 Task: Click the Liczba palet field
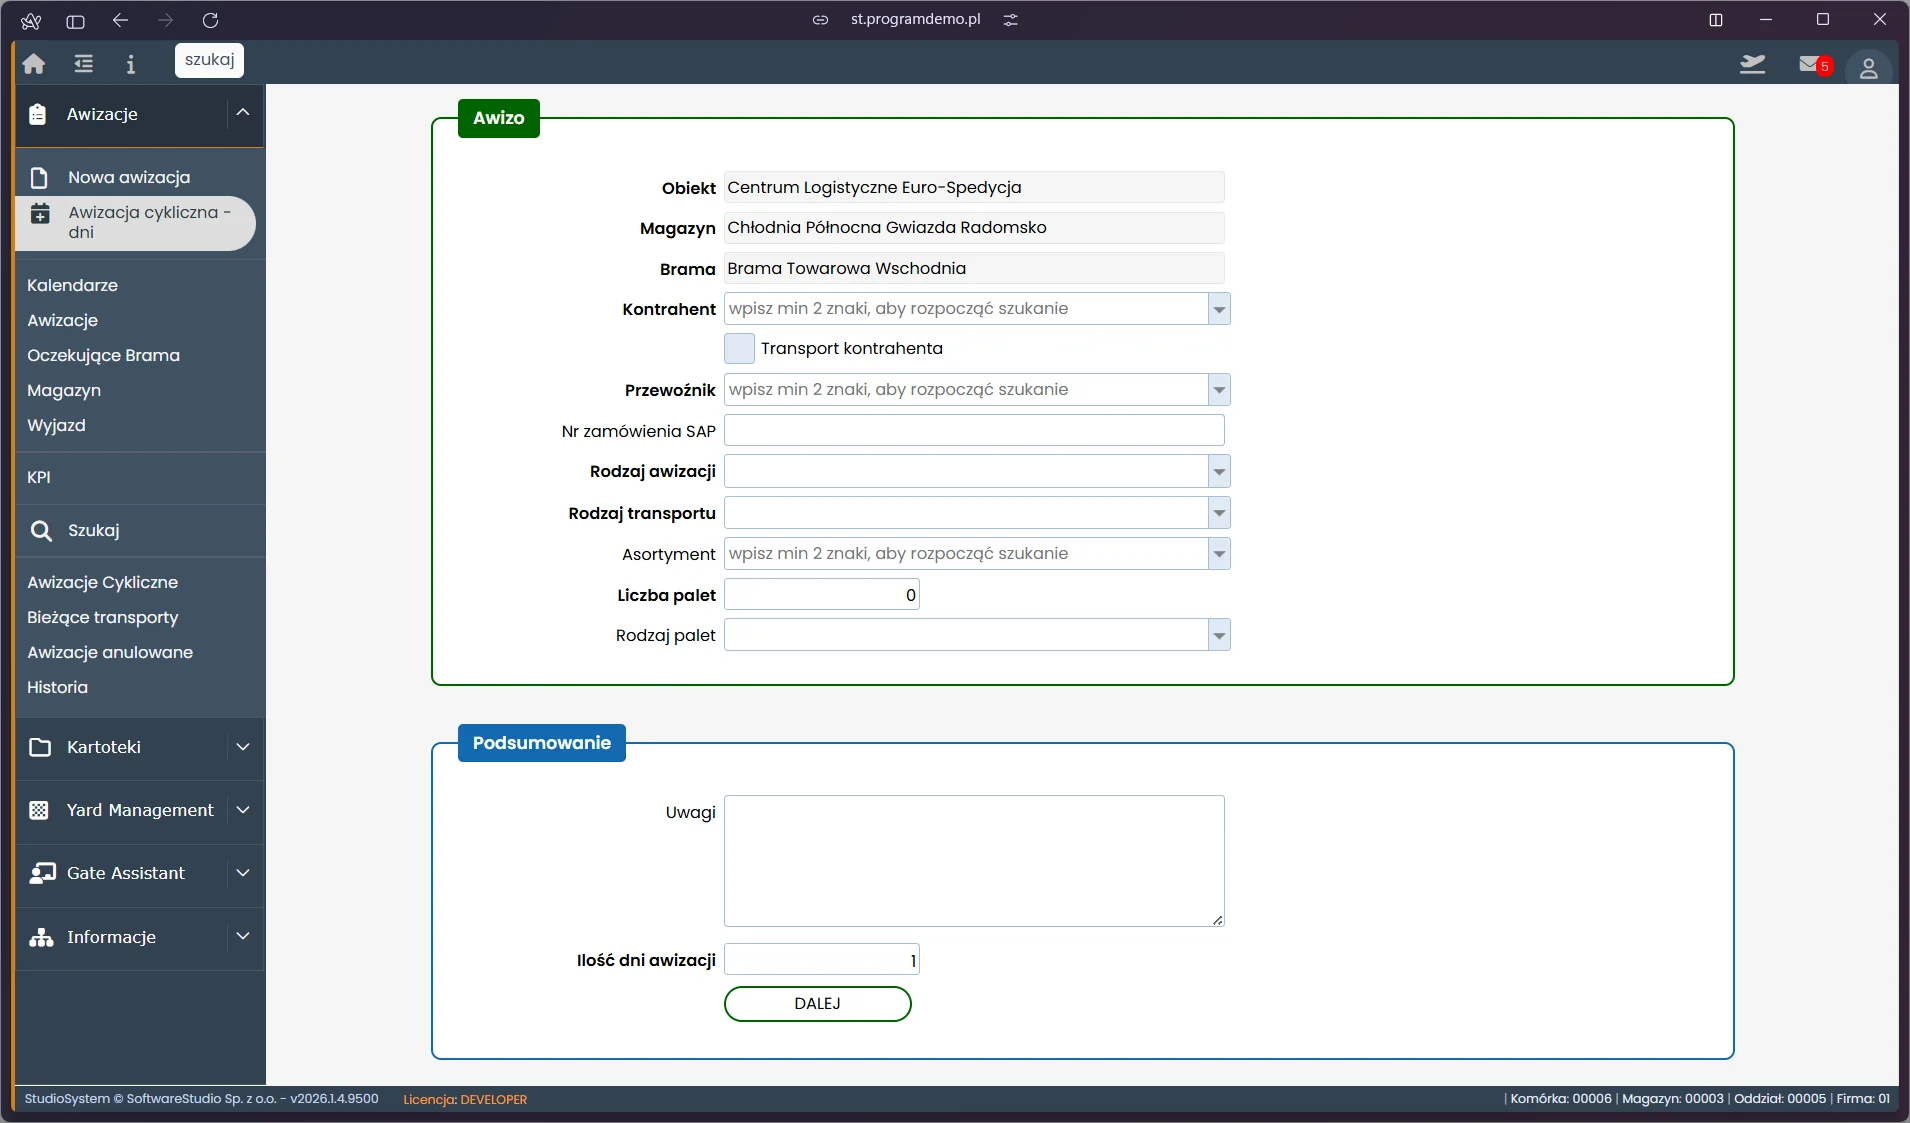click(x=821, y=595)
